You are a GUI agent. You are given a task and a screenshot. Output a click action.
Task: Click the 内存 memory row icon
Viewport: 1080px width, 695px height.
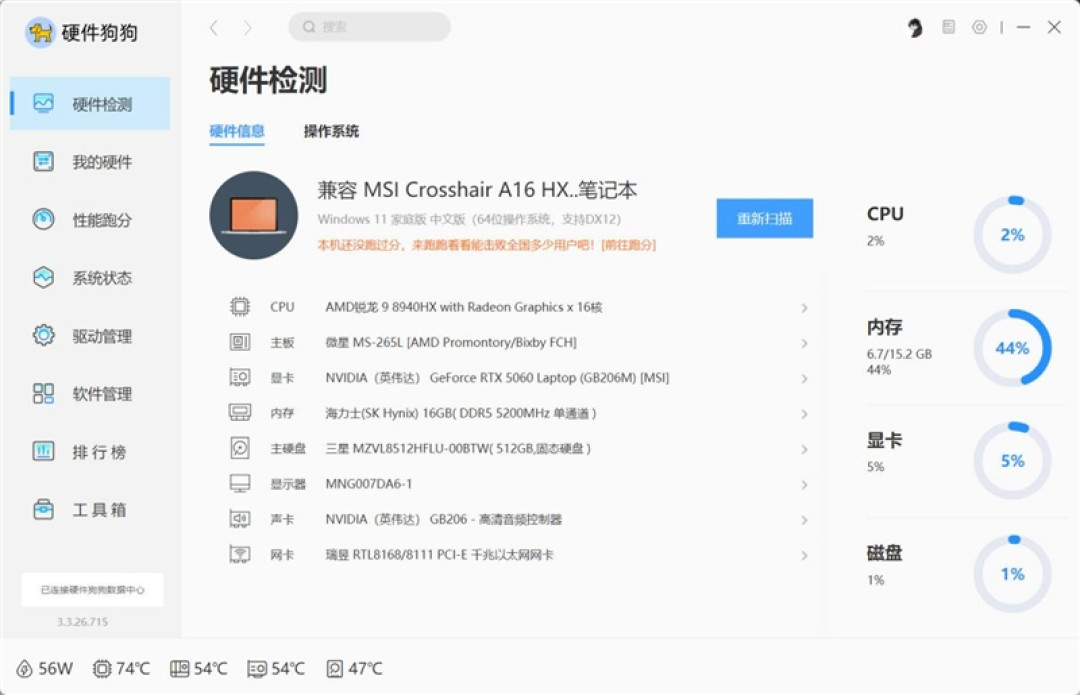[x=240, y=412]
